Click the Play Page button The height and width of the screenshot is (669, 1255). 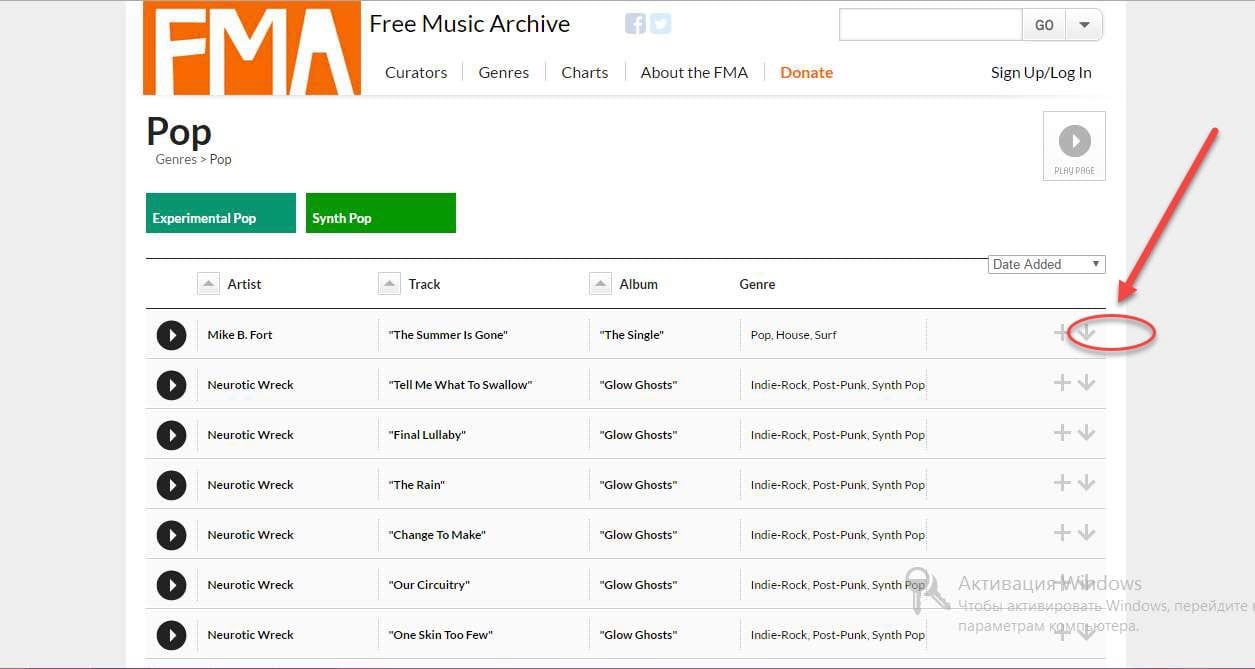click(1074, 146)
